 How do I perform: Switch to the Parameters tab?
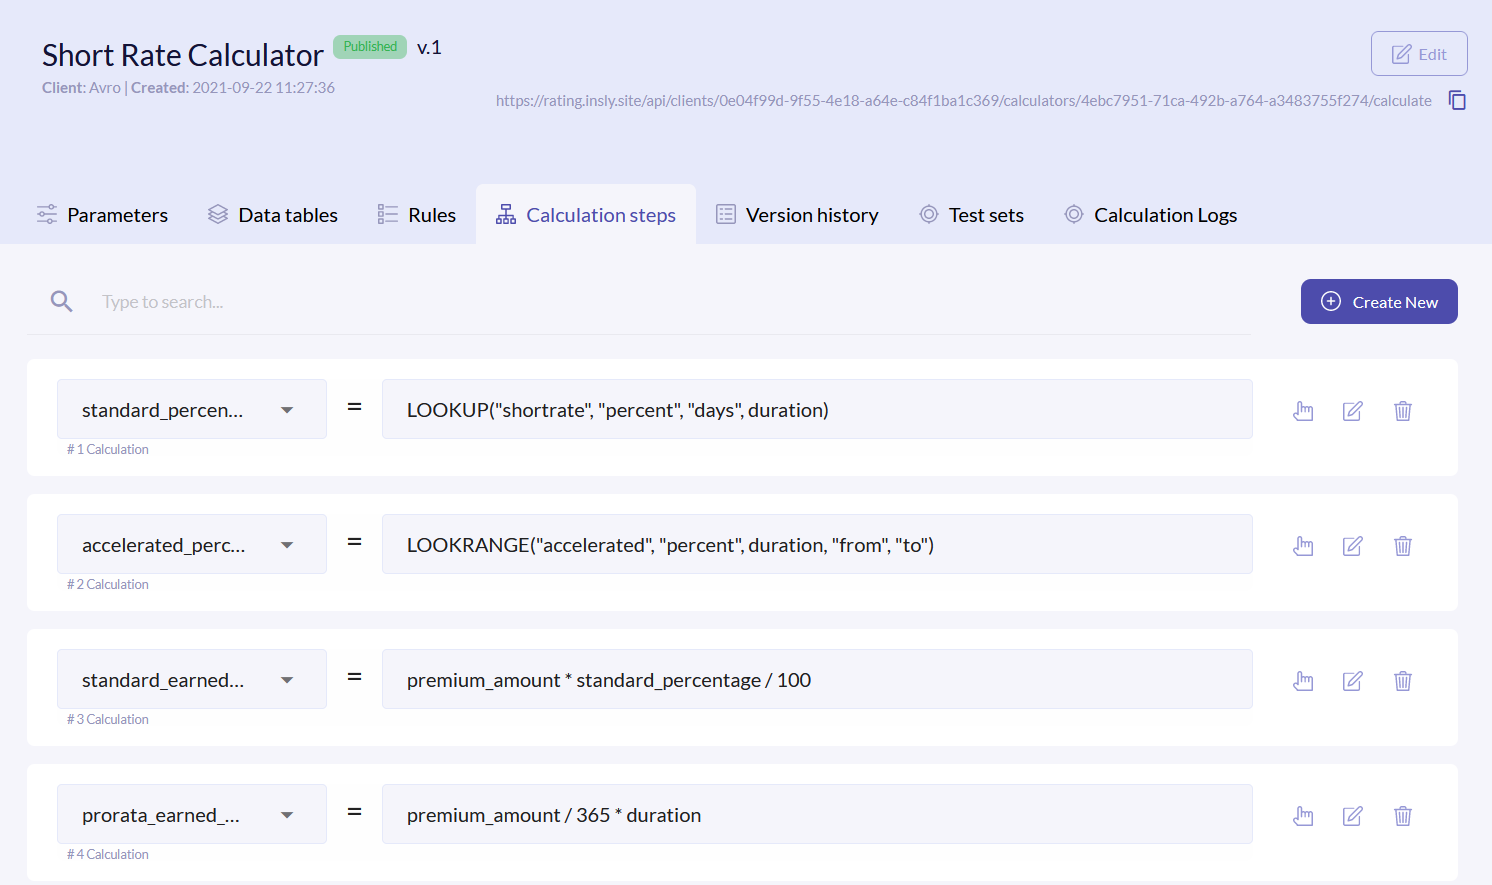click(102, 215)
